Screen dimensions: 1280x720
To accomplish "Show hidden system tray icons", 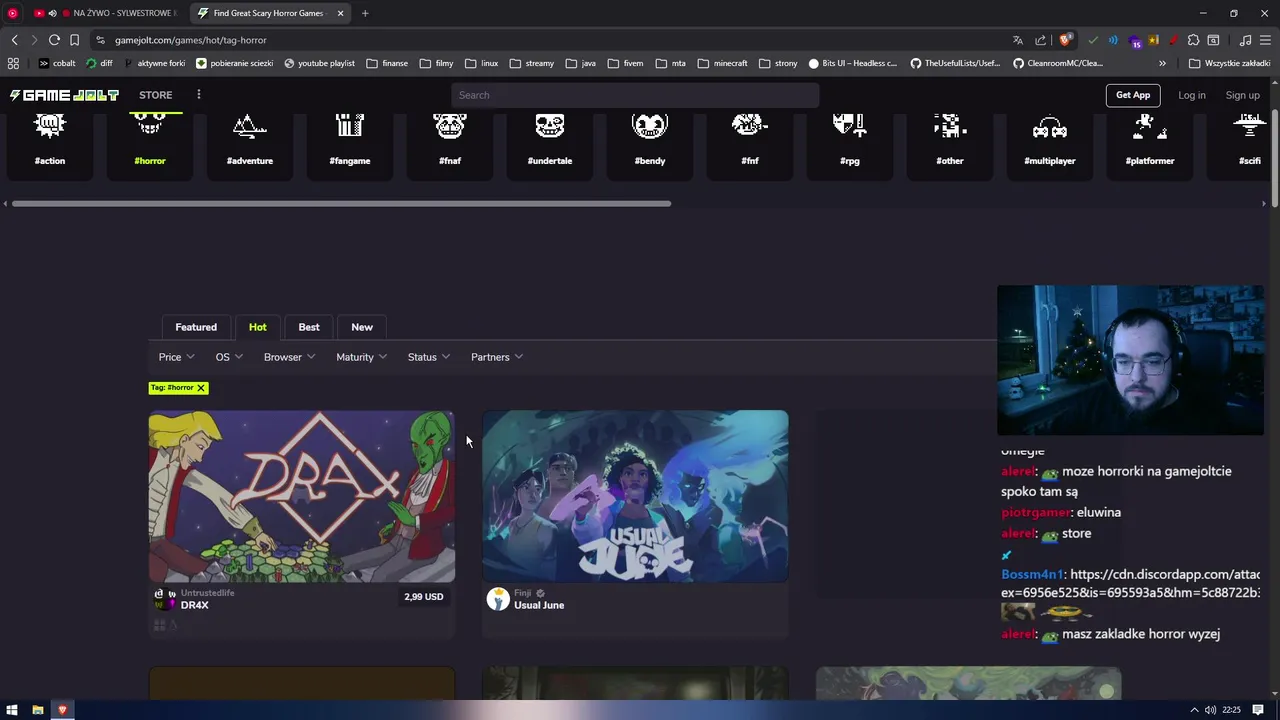I will [1193, 710].
